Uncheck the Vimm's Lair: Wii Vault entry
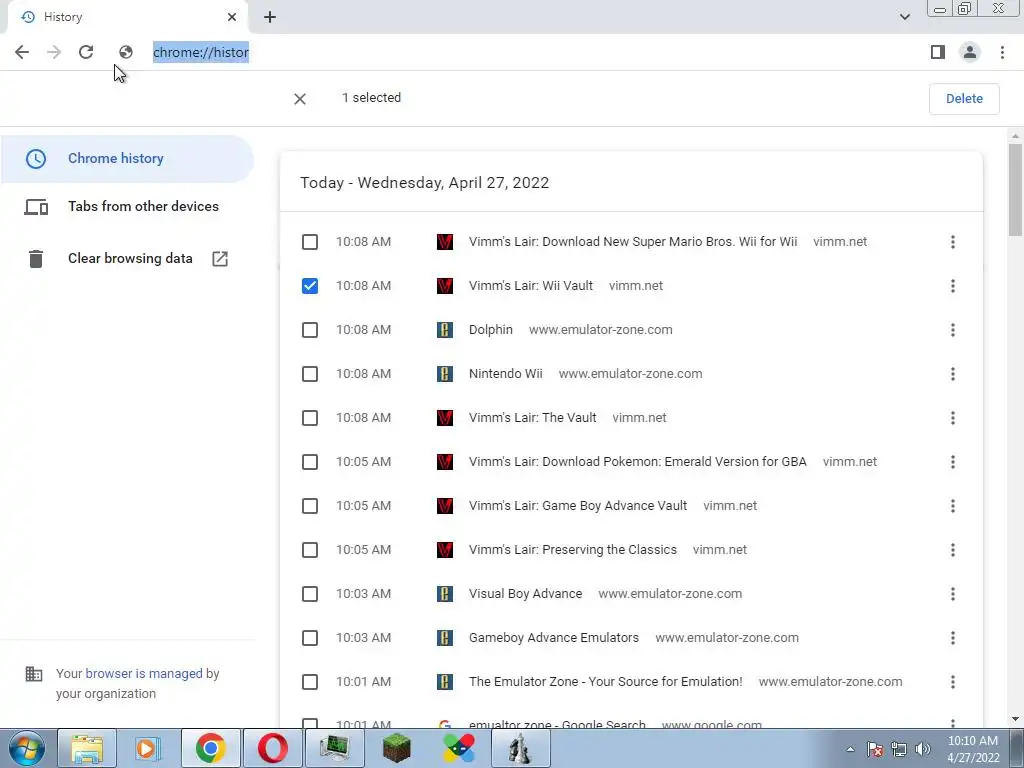The height and width of the screenshot is (768, 1024). [310, 286]
